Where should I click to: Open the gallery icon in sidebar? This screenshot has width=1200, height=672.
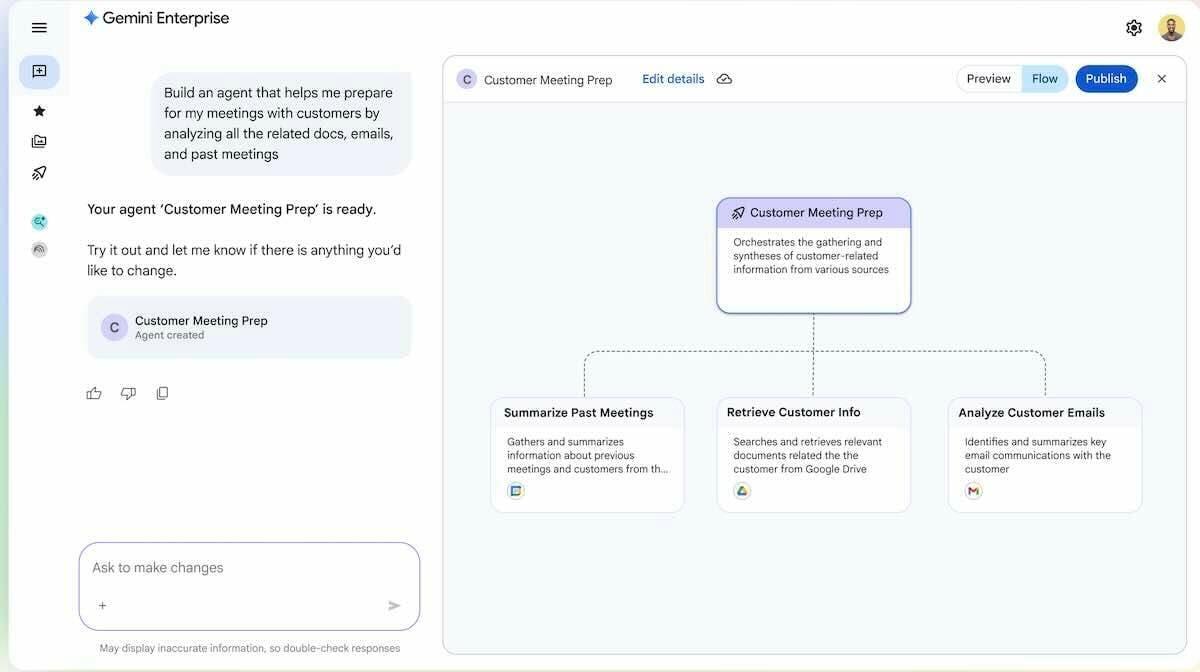pos(39,142)
